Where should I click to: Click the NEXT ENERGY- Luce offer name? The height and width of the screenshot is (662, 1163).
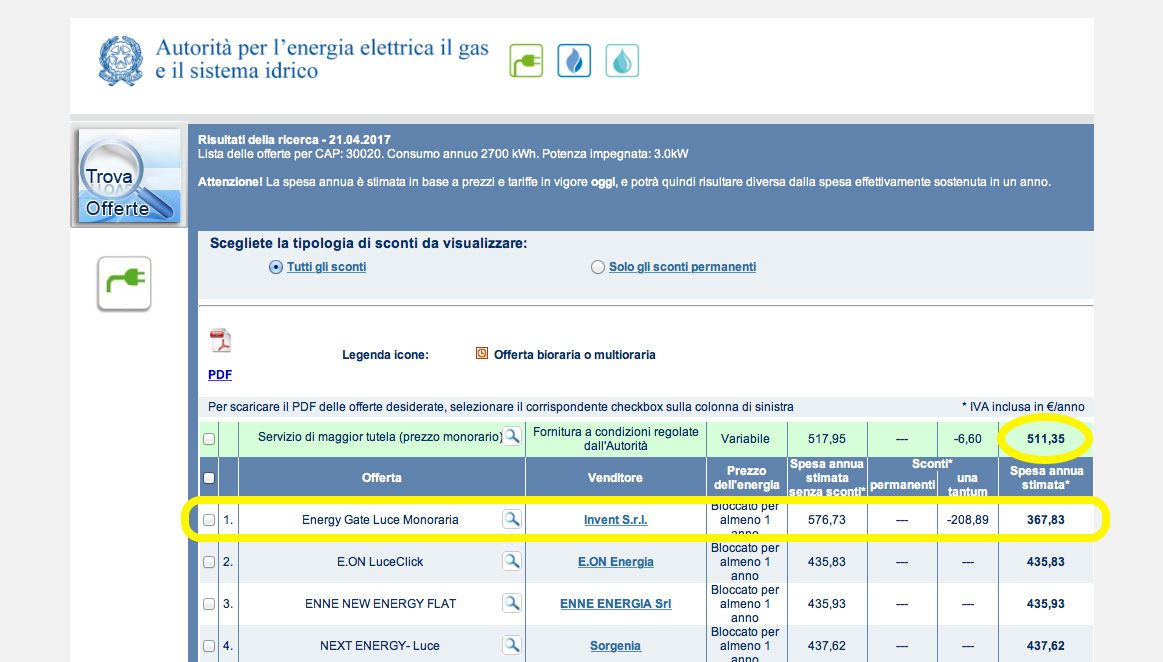tap(380, 646)
